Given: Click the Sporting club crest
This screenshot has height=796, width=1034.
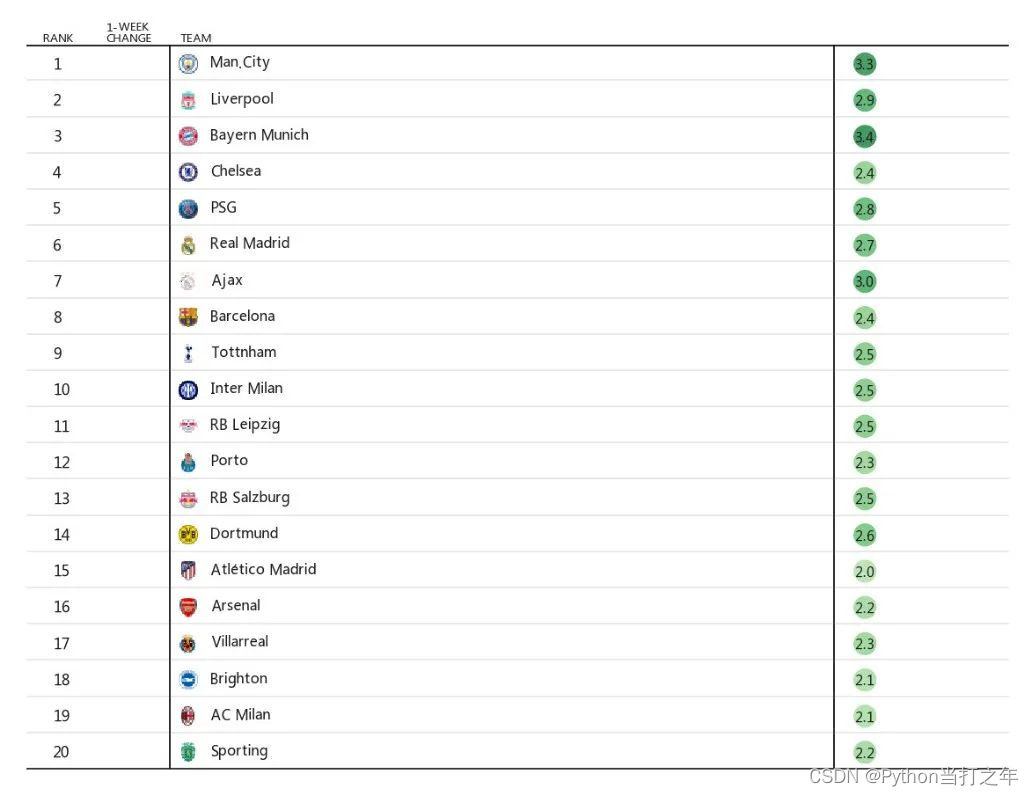Looking at the screenshot, I should [188, 752].
